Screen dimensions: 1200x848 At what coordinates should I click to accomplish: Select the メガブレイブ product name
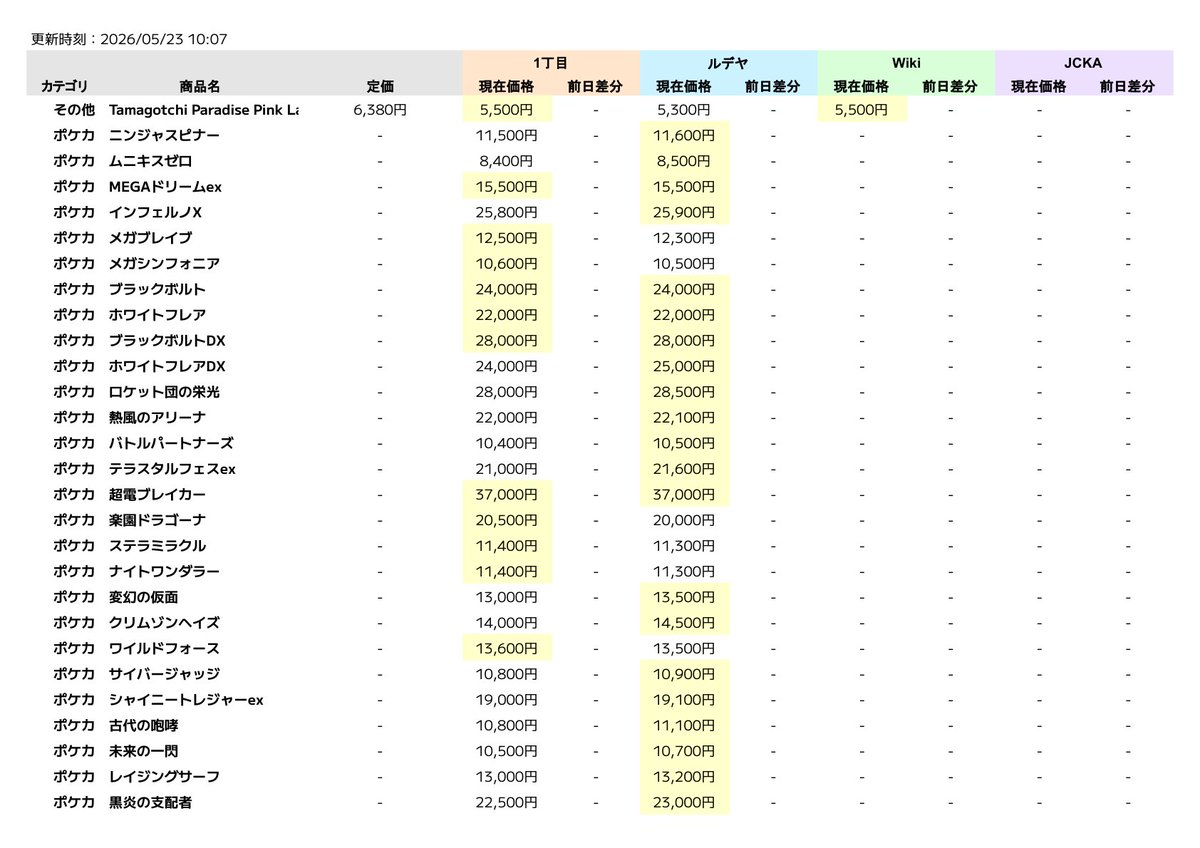tap(150, 238)
